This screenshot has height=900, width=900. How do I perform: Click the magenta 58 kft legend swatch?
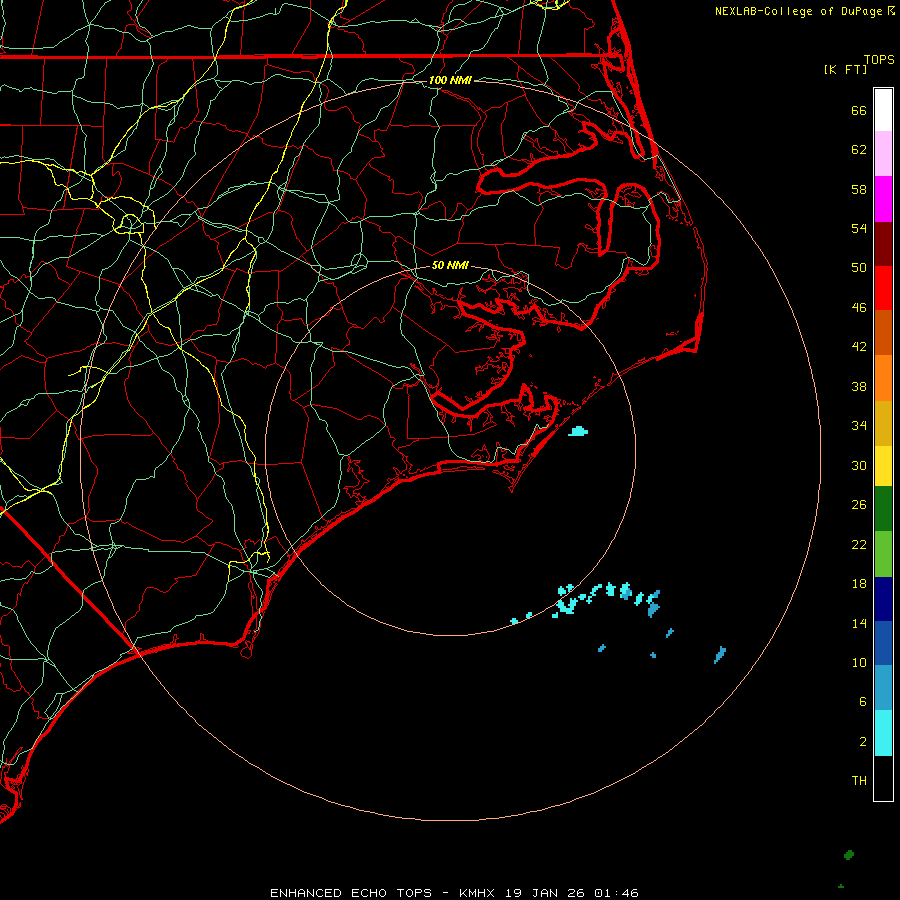click(883, 199)
